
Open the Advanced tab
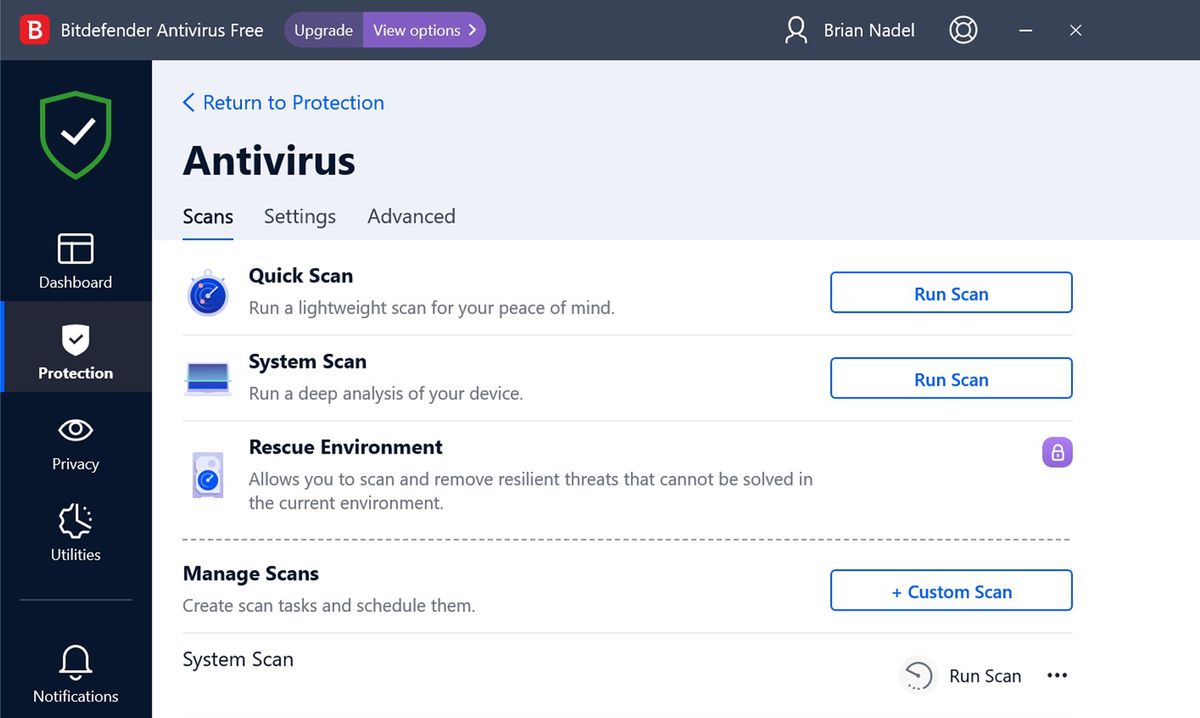411,216
